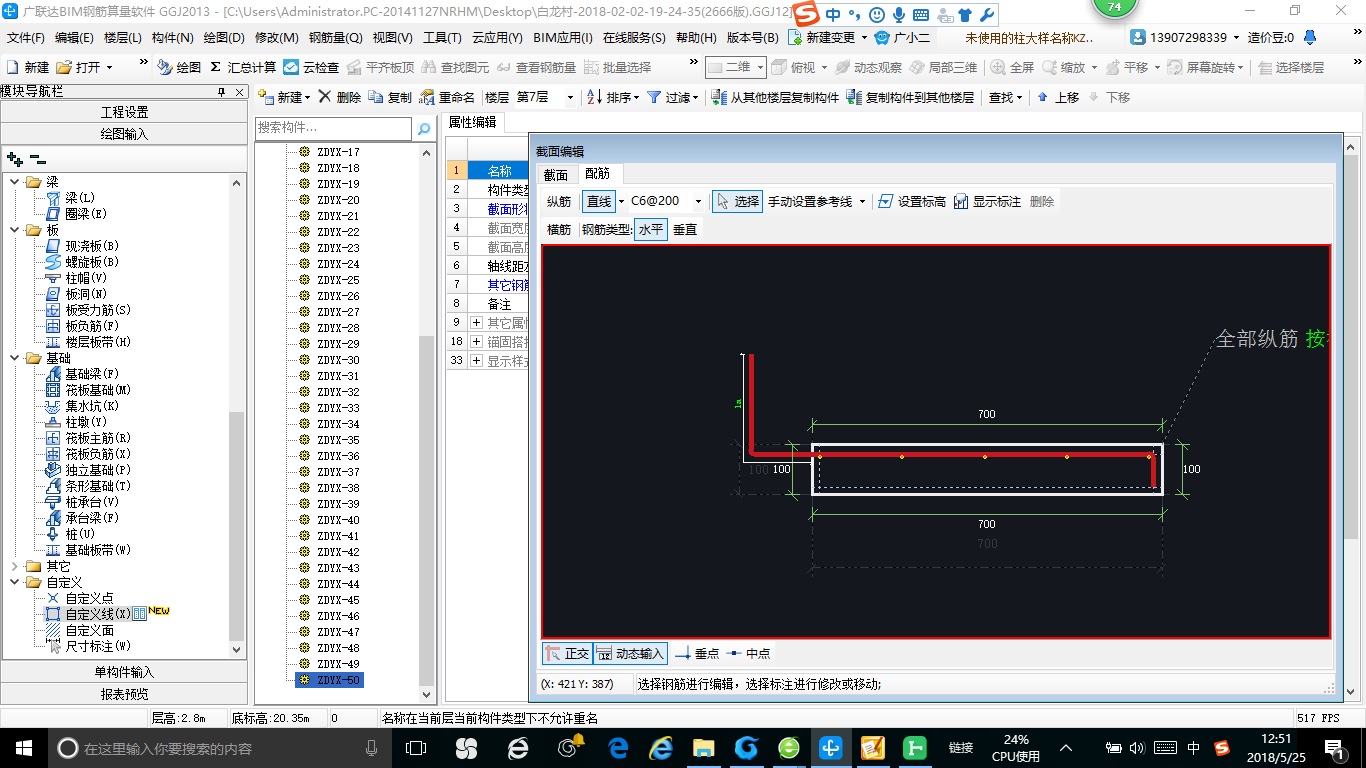Switch to 横筋 transverse rebar mode
Screen dimensions: 1366x768
559,229
